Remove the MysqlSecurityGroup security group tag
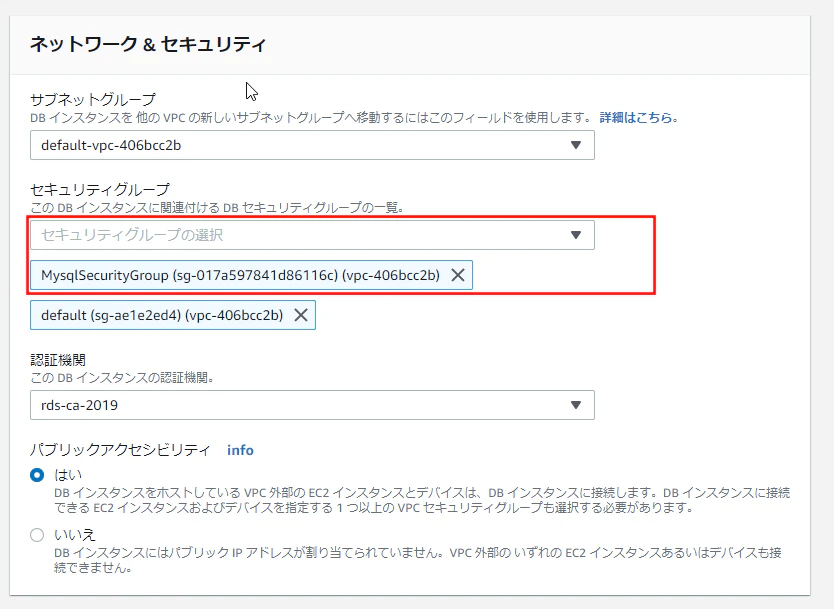The image size is (834, 609). 458,275
